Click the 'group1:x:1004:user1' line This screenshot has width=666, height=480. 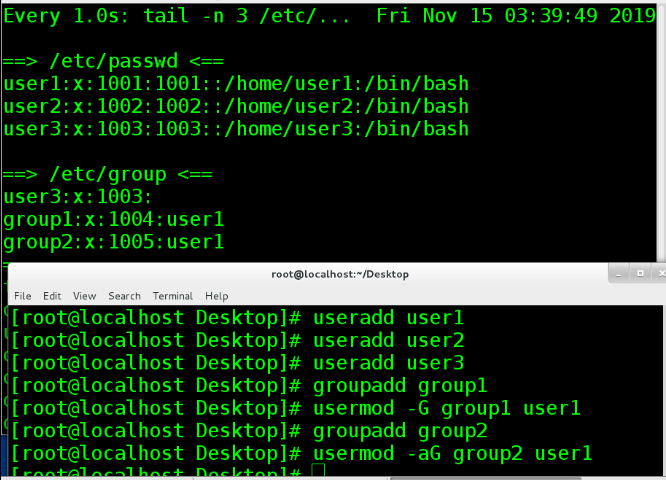113,220
